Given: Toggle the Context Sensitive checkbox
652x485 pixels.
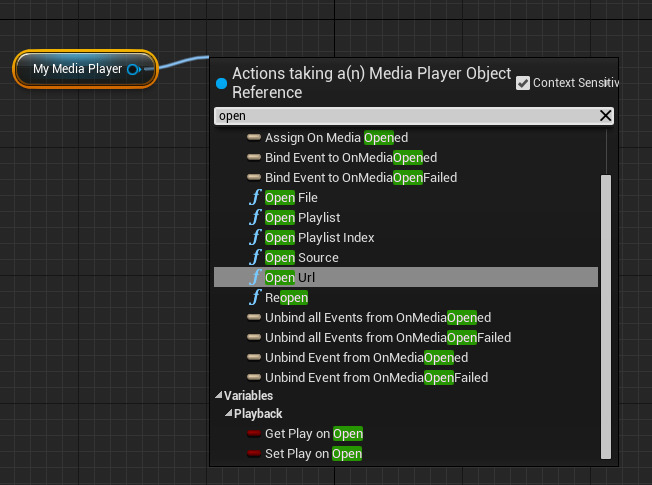Looking at the screenshot, I should click(x=523, y=83).
